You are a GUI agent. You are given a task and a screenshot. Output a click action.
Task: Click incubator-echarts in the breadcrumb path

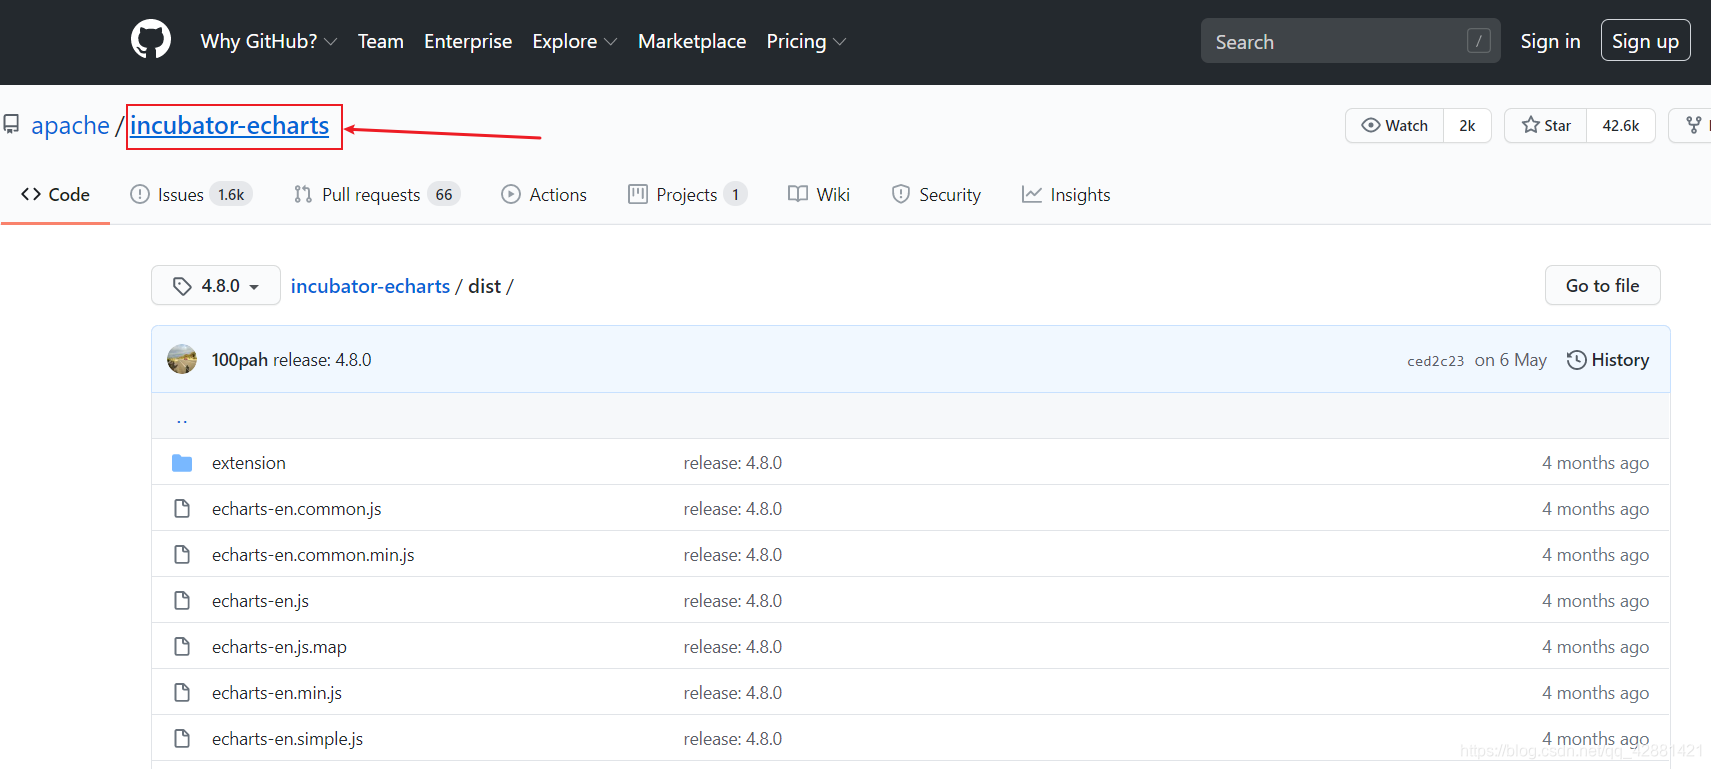pyautogui.click(x=370, y=286)
